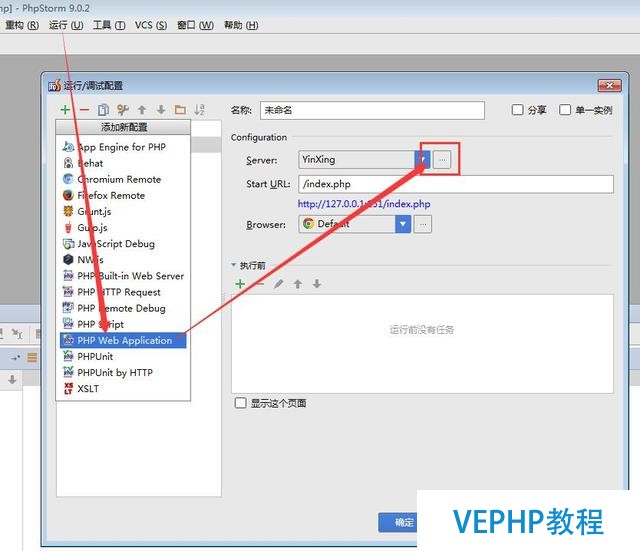640x551 pixels.
Task: Pick Grunt.js from the list
Action: tap(123, 211)
